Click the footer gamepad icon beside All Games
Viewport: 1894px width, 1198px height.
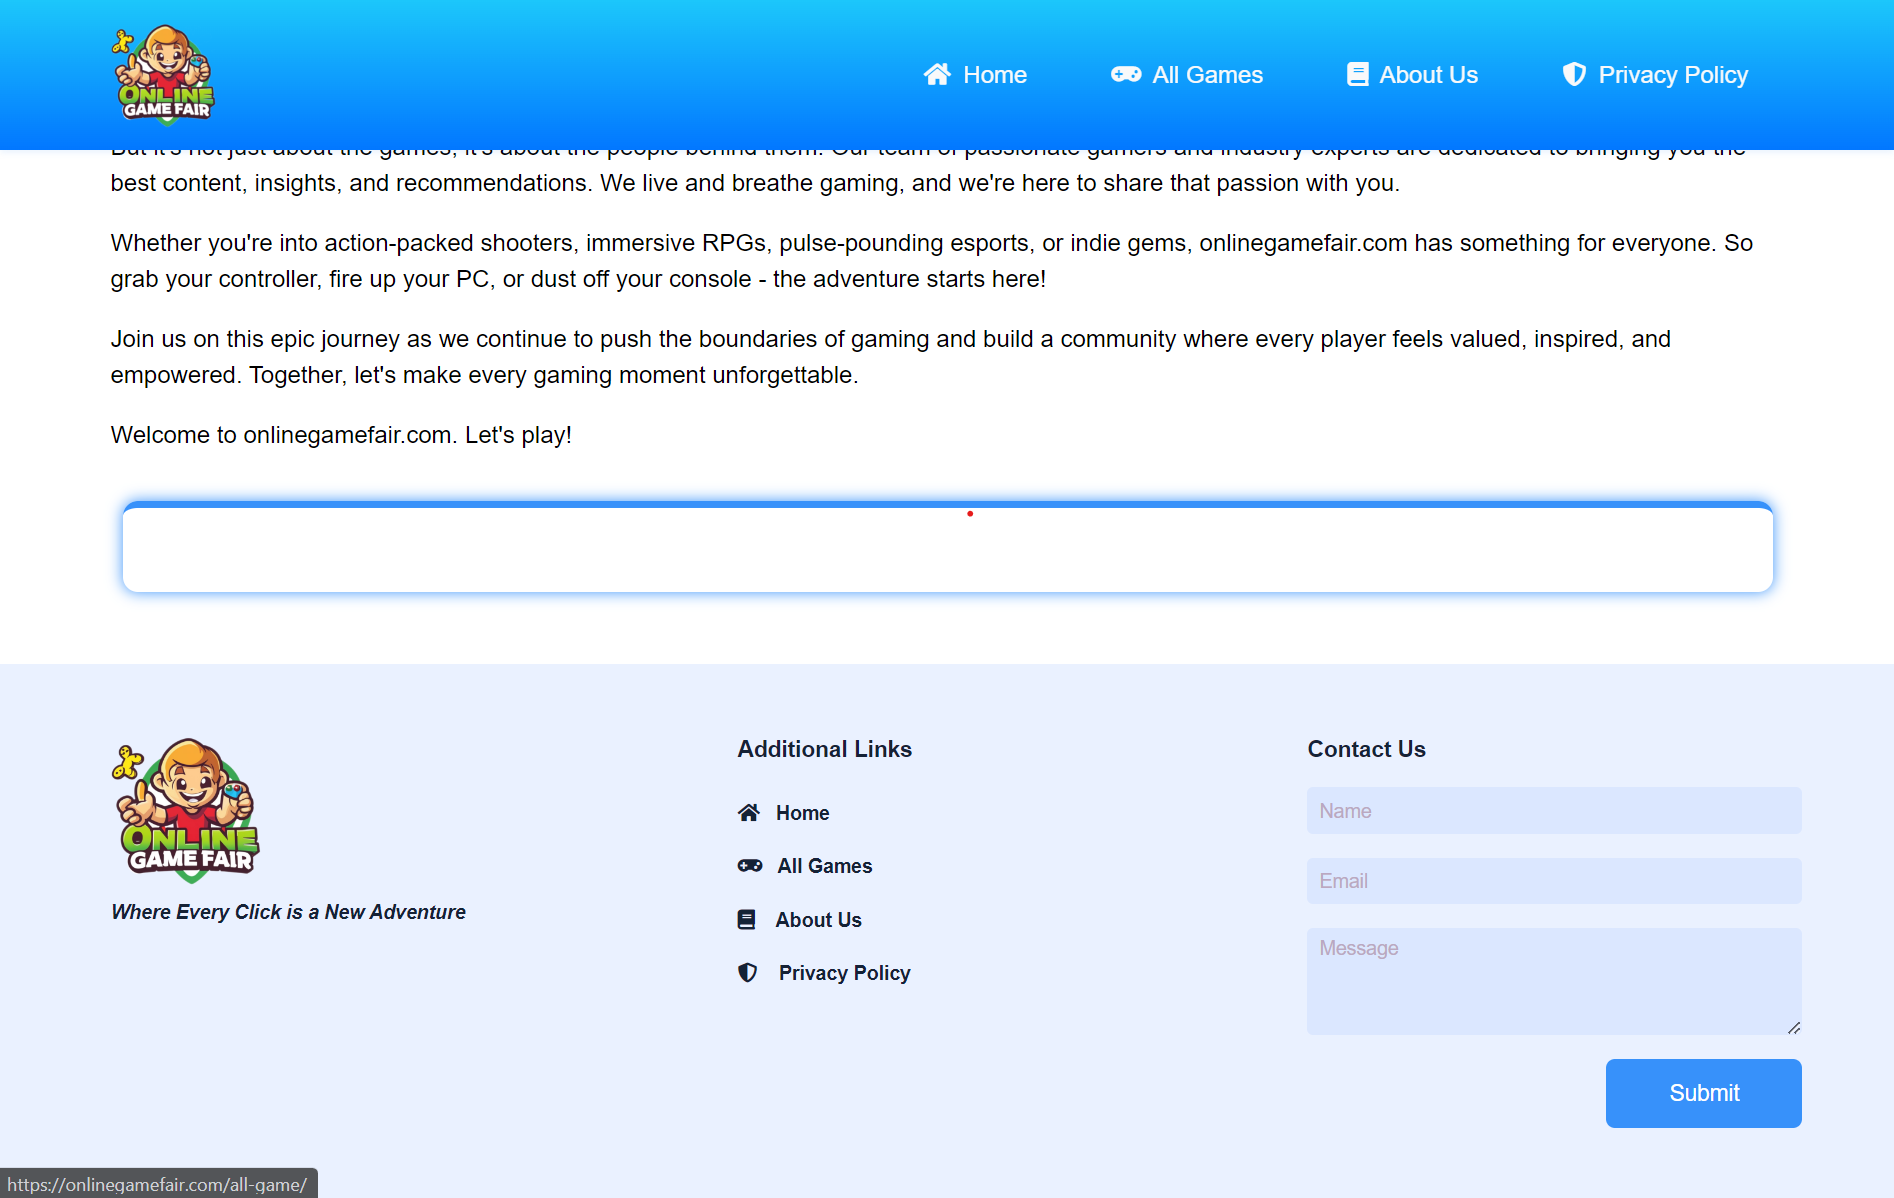click(x=750, y=866)
